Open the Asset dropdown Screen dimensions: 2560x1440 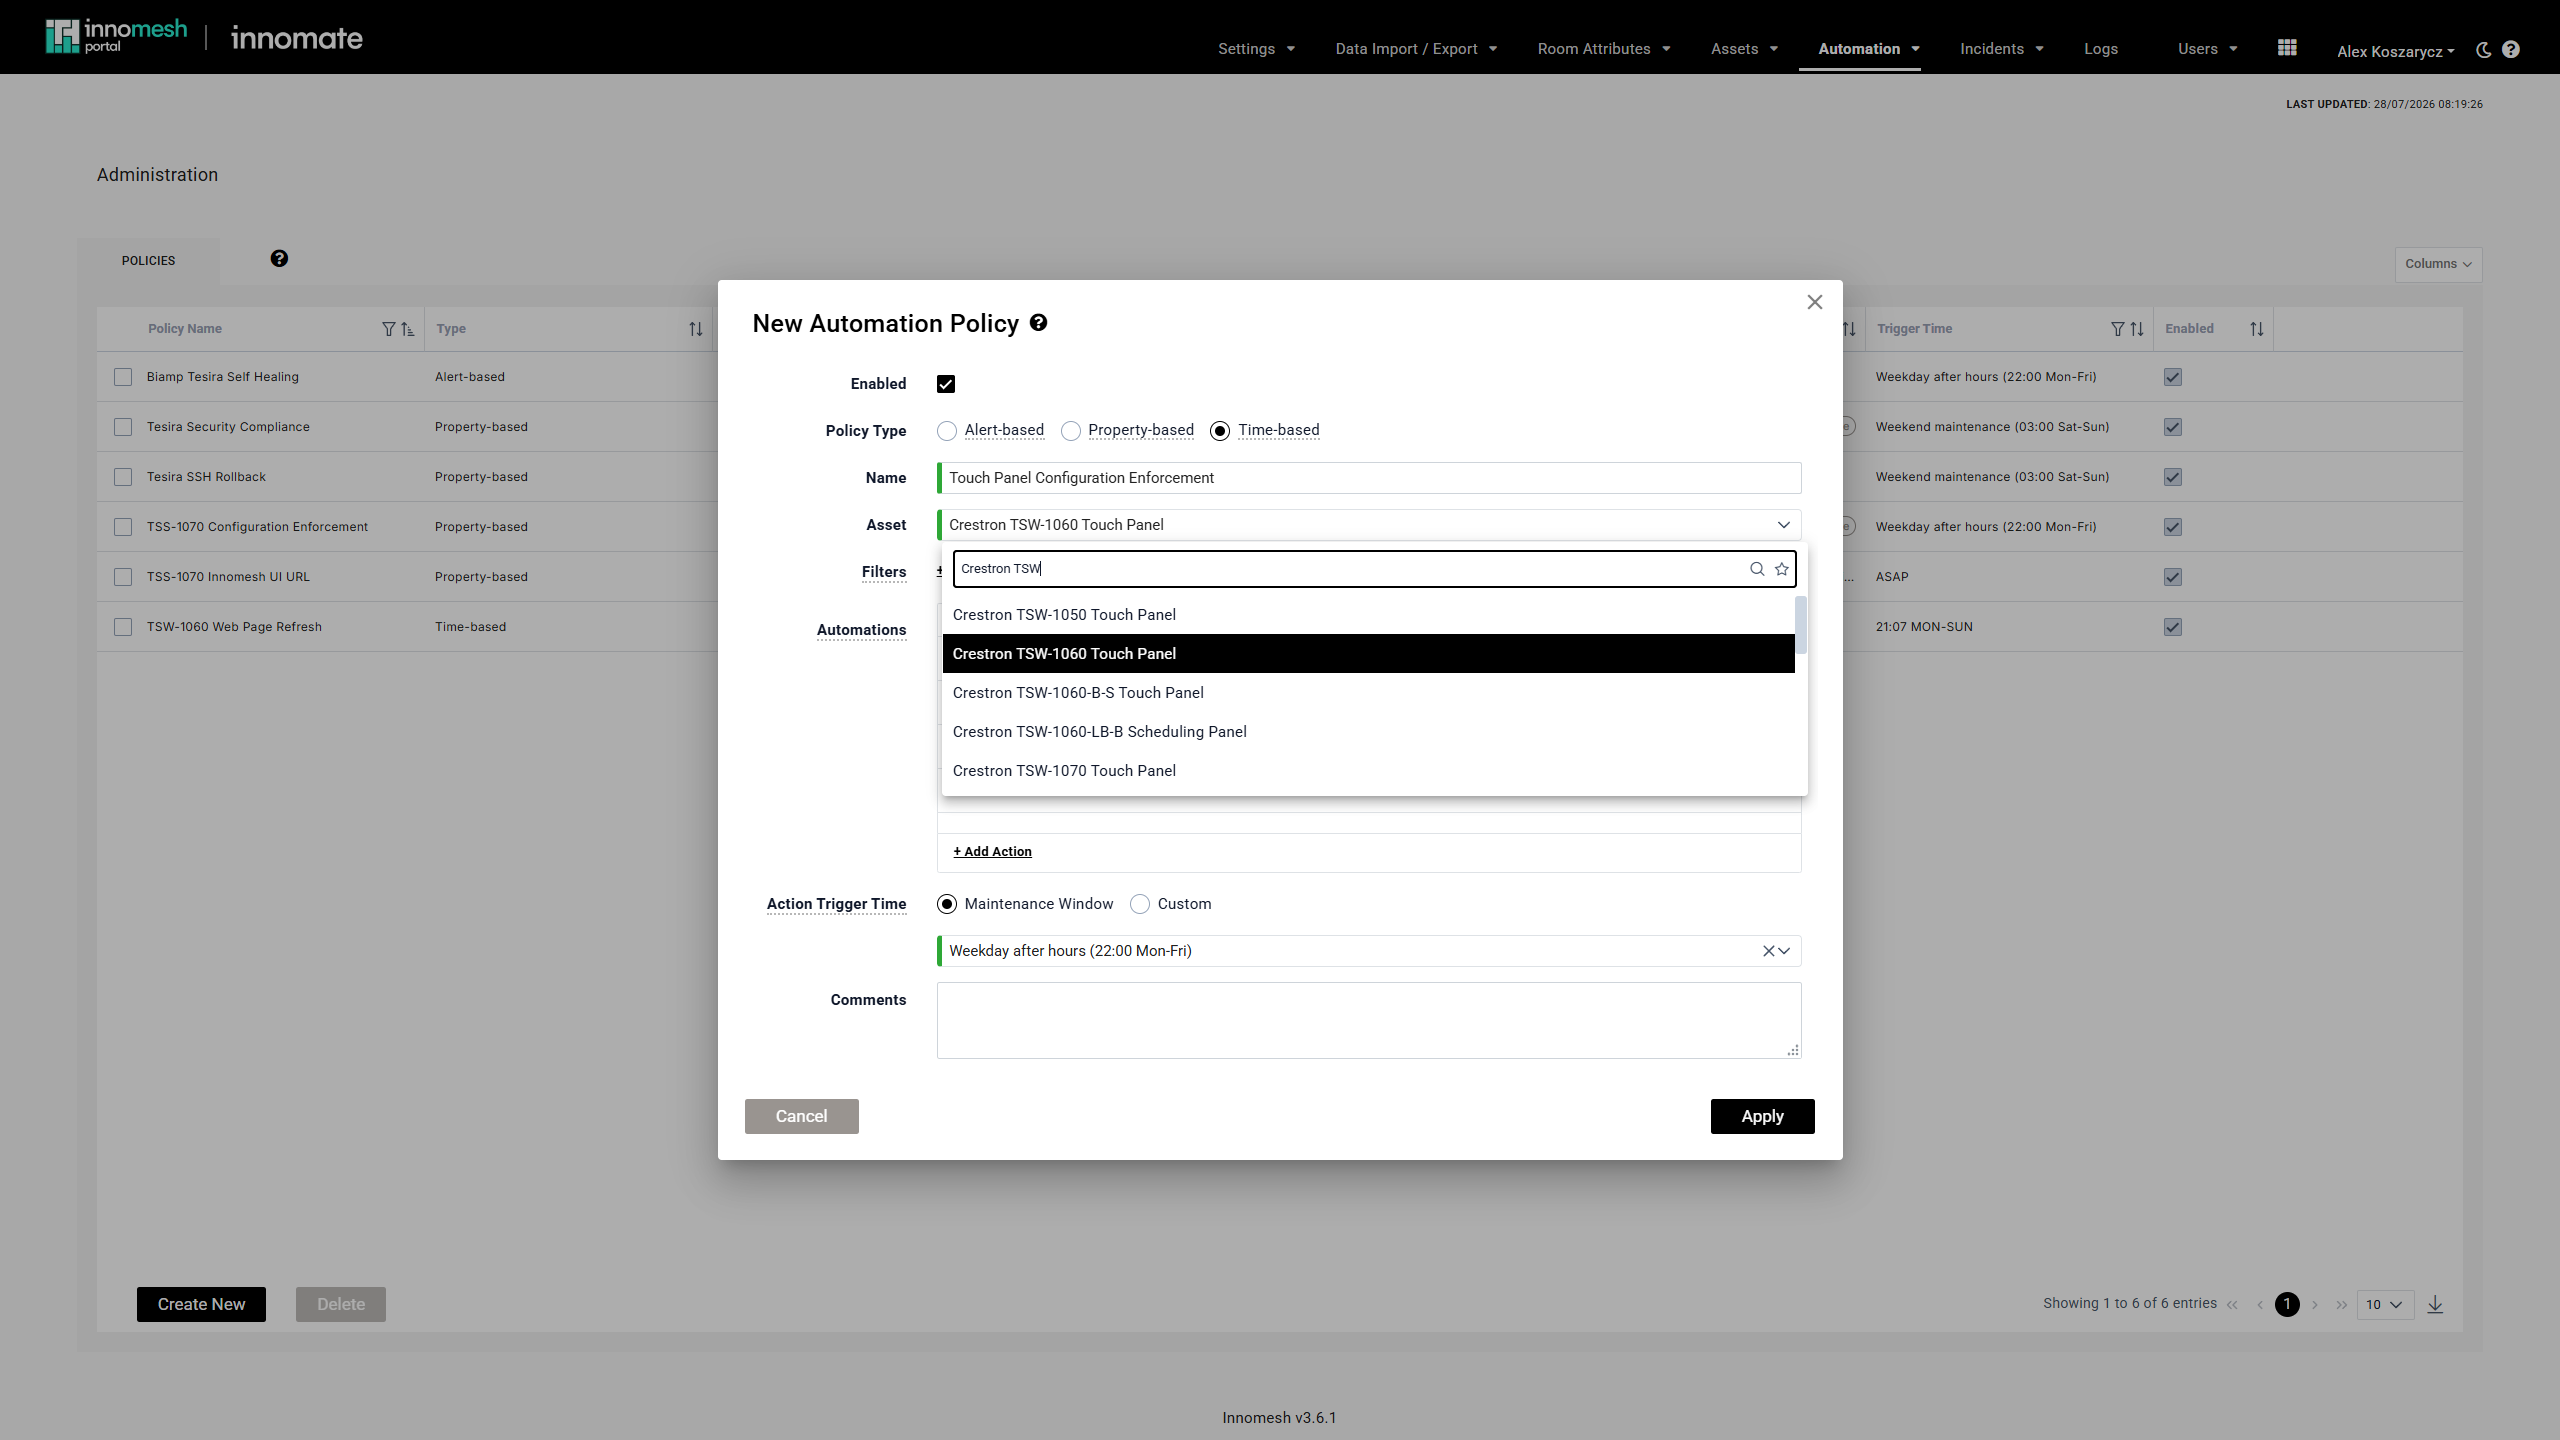1369,525
